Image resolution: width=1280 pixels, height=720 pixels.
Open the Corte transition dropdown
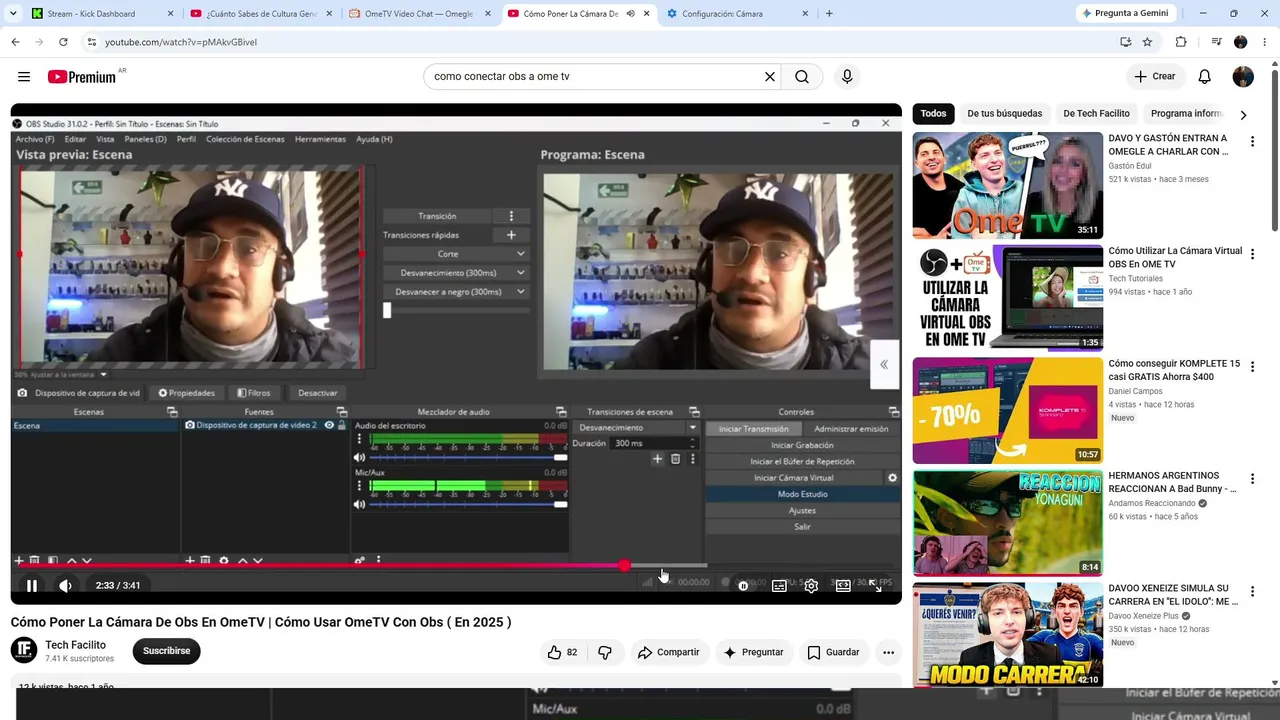pyautogui.click(x=455, y=254)
